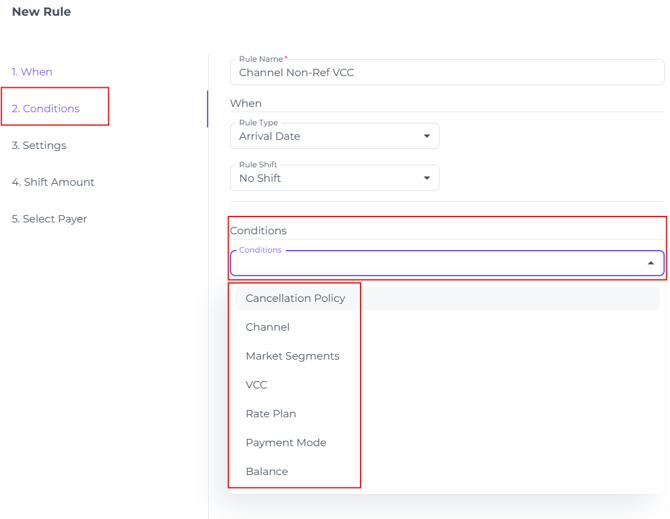Image resolution: width=670 pixels, height=519 pixels.
Task: Click the Rule Type dropdown arrow
Action: (427, 136)
